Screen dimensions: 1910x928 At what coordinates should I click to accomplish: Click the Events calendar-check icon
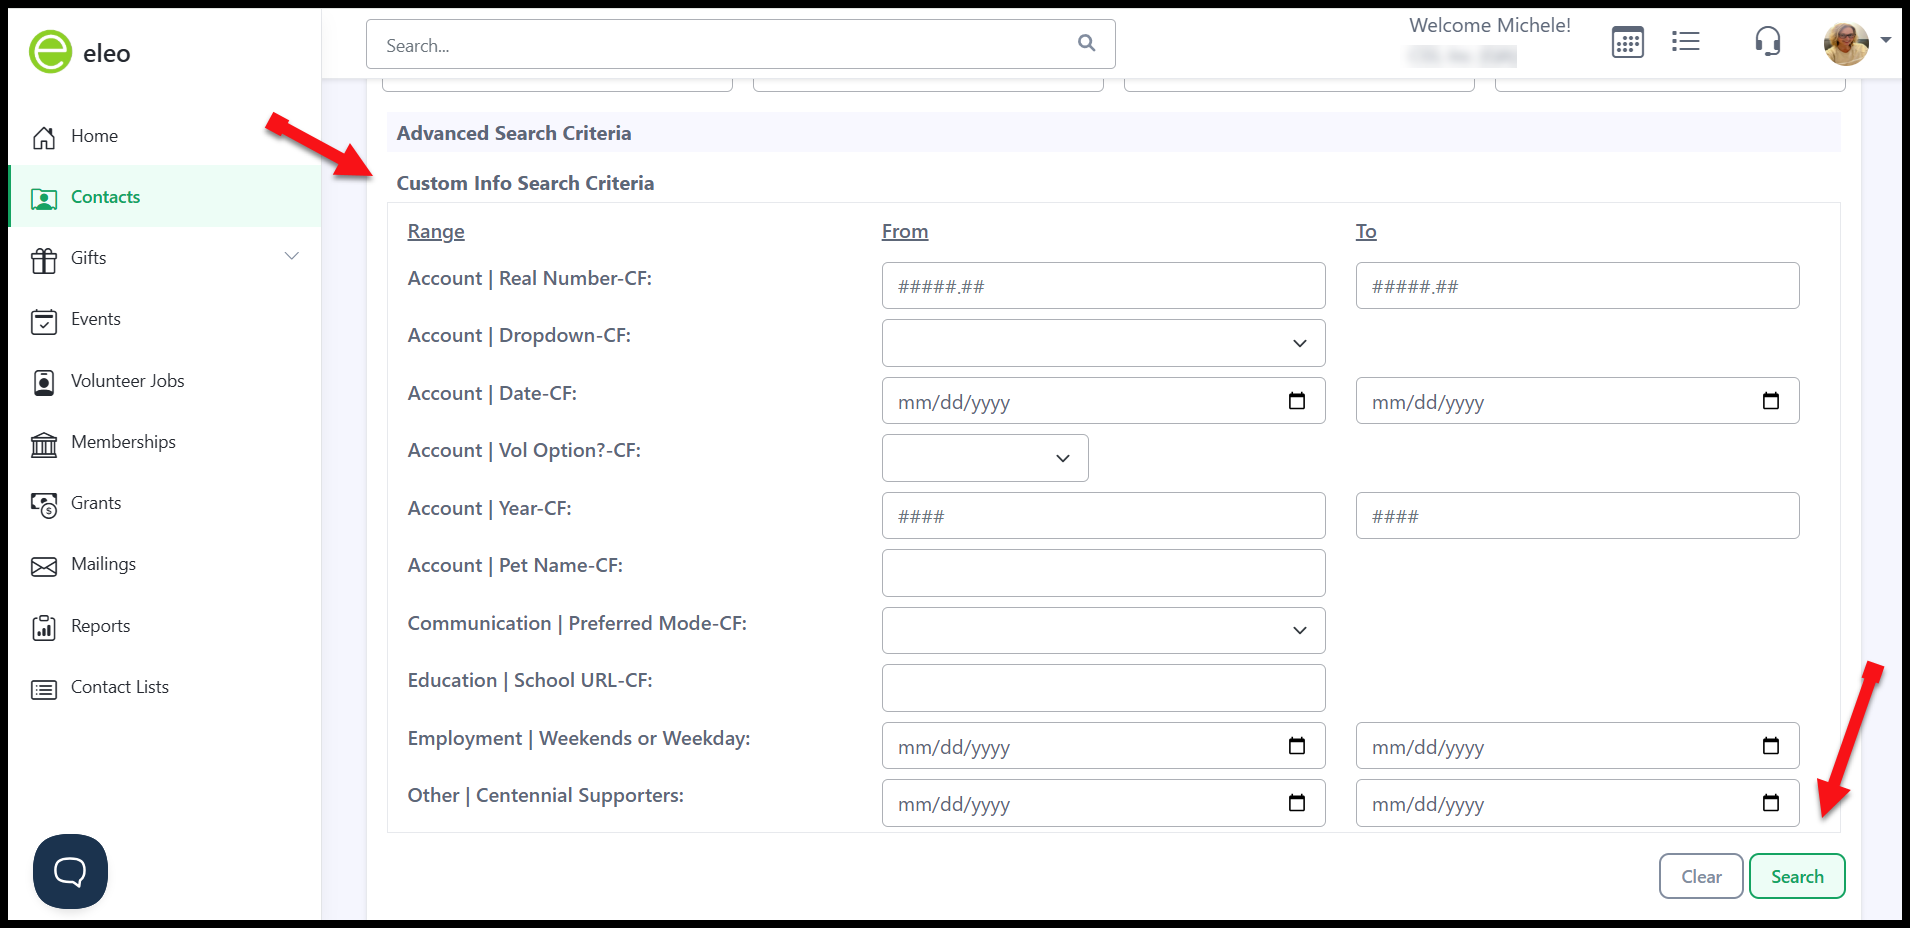tap(44, 321)
